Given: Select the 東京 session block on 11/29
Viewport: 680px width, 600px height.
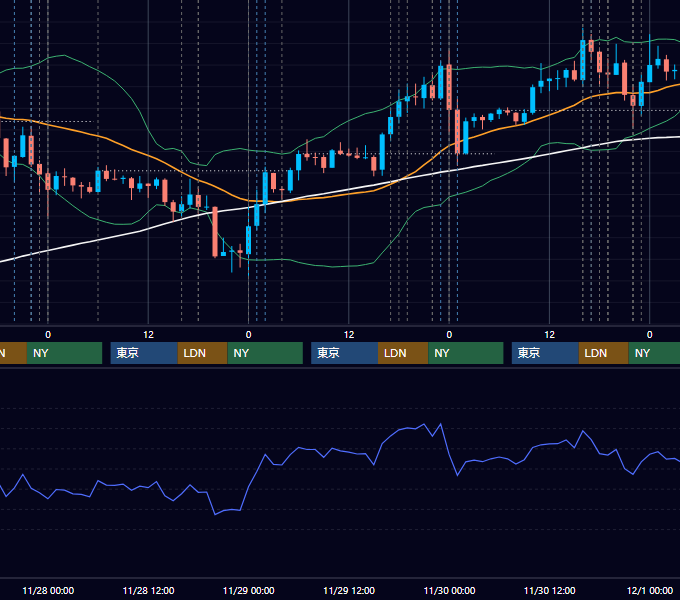Looking at the screenshot, I should point(345,353).
